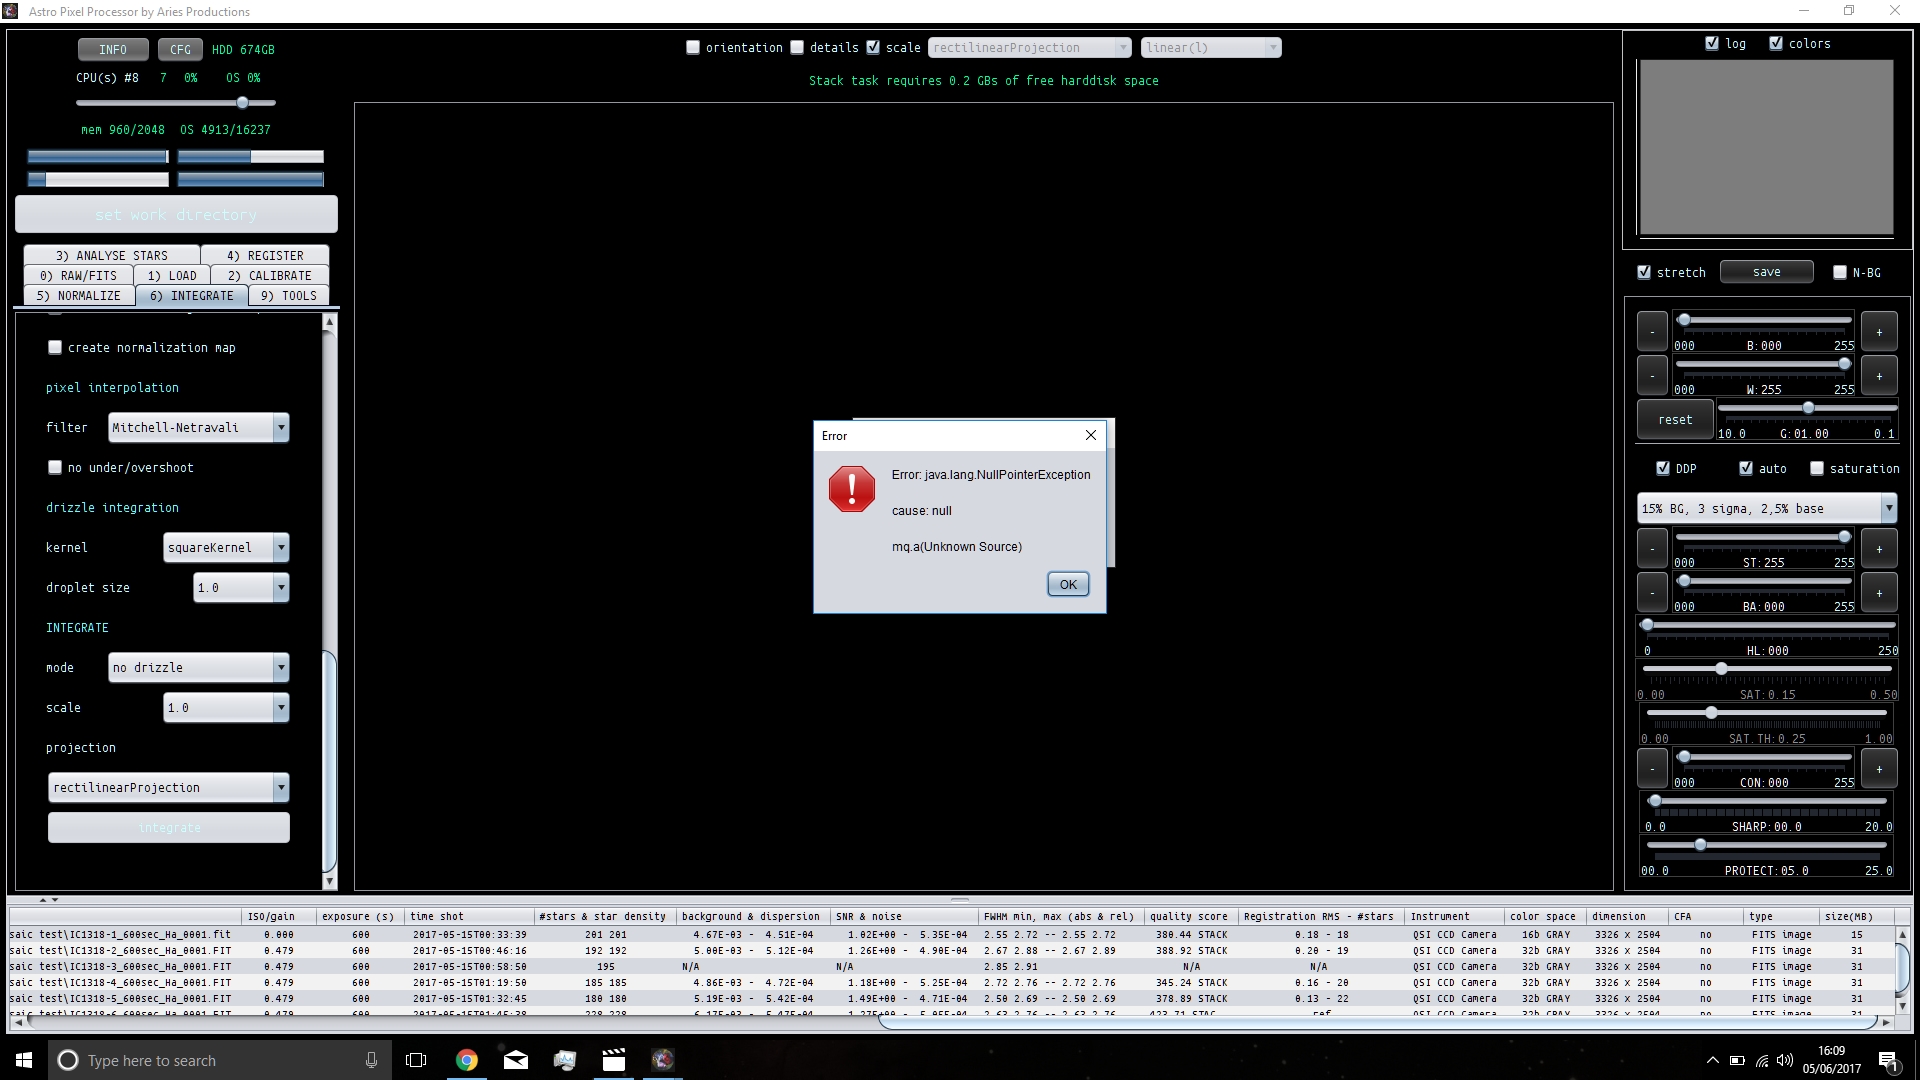Switch to the 4) REGISTER tab

[265, 255]
